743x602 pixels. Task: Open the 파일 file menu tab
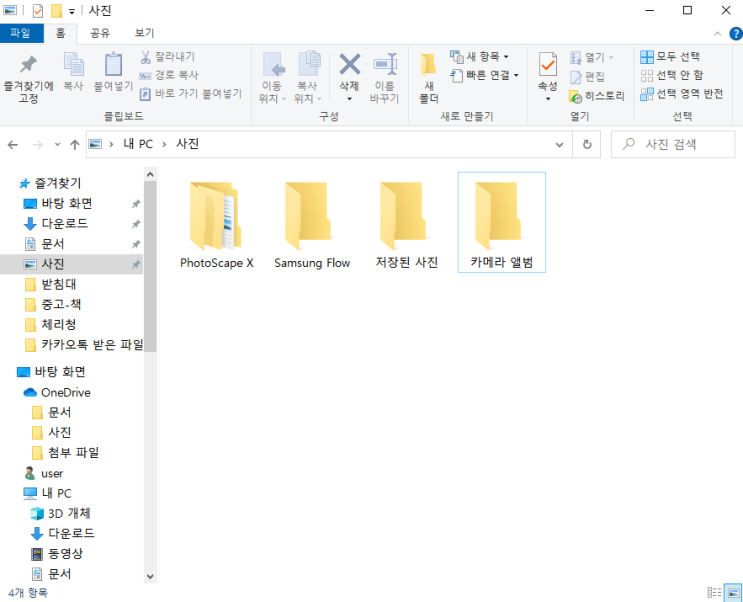click(21, 33)
